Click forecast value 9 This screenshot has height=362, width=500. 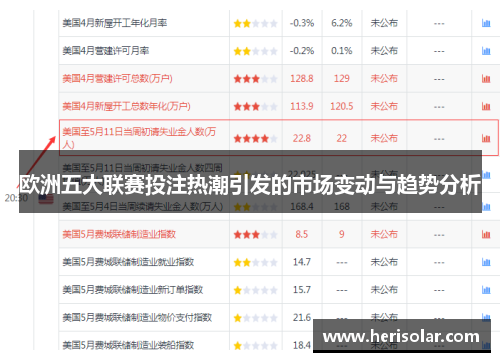pos(342,234)
